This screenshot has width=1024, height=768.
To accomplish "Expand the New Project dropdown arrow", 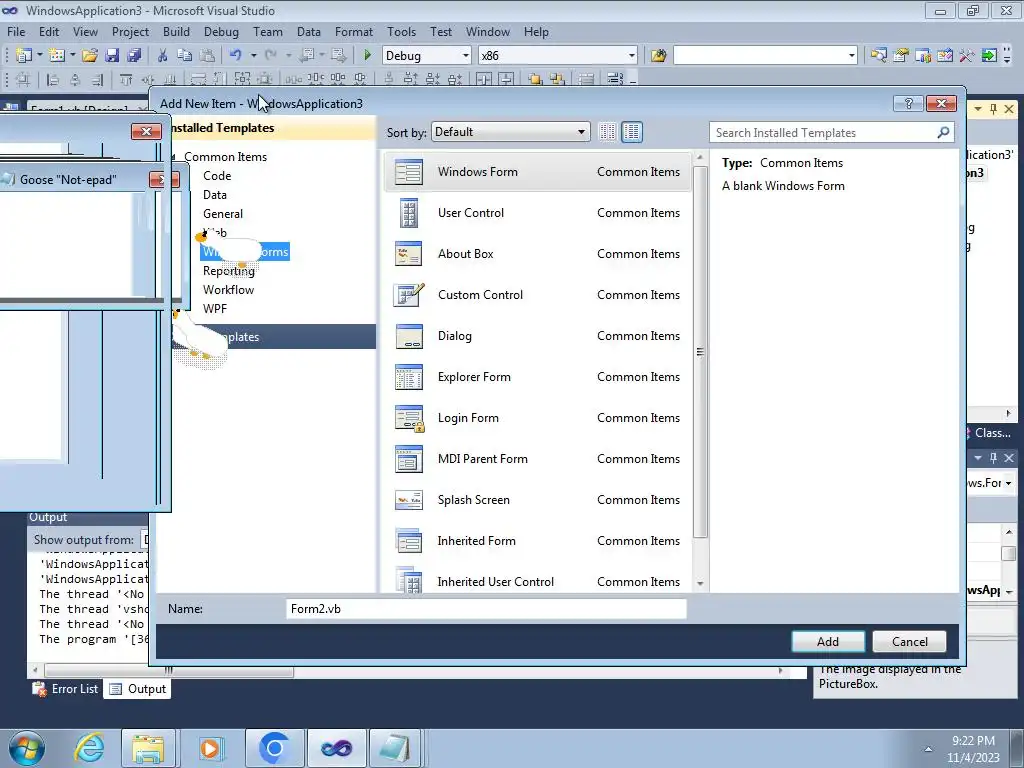I will 39,56.
